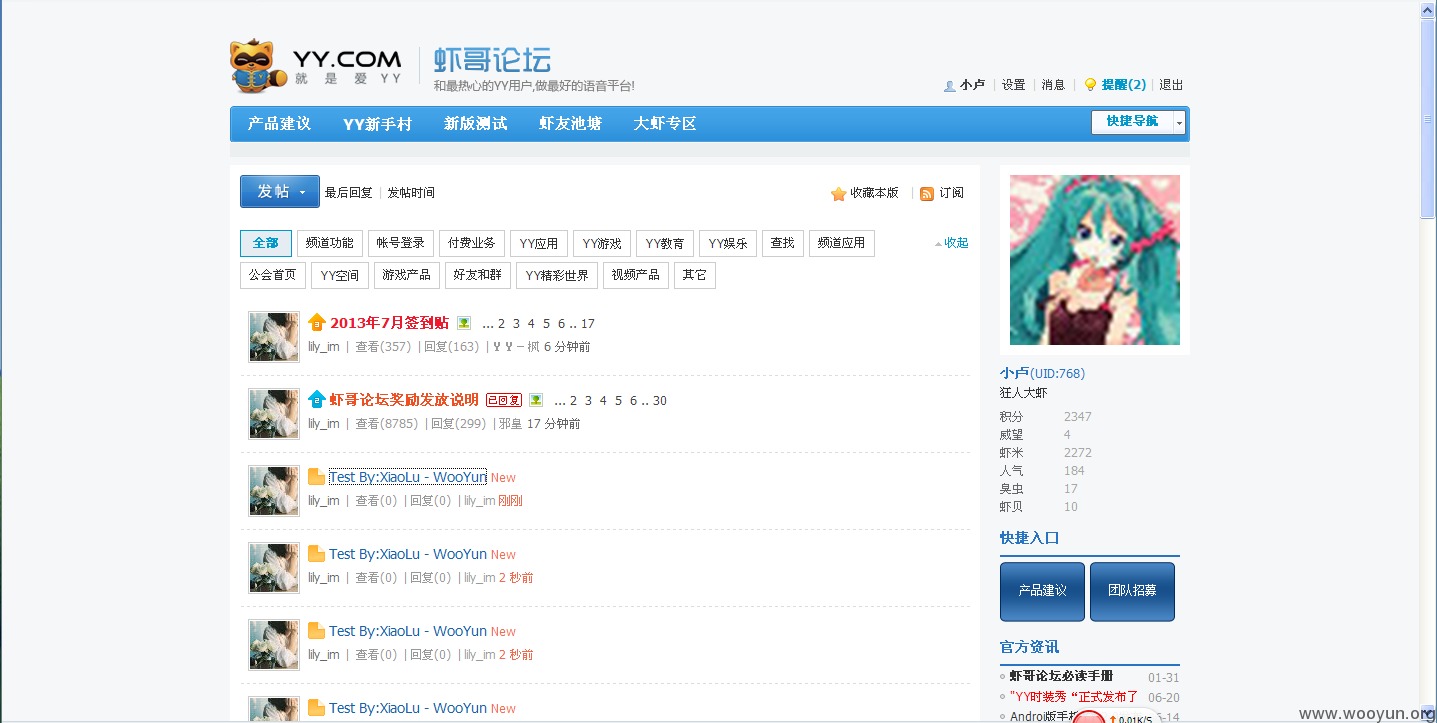This screenshot has height=723, width=1437.
Task: Select the YY精彩世界 category
Action: (x=557, y=275)
